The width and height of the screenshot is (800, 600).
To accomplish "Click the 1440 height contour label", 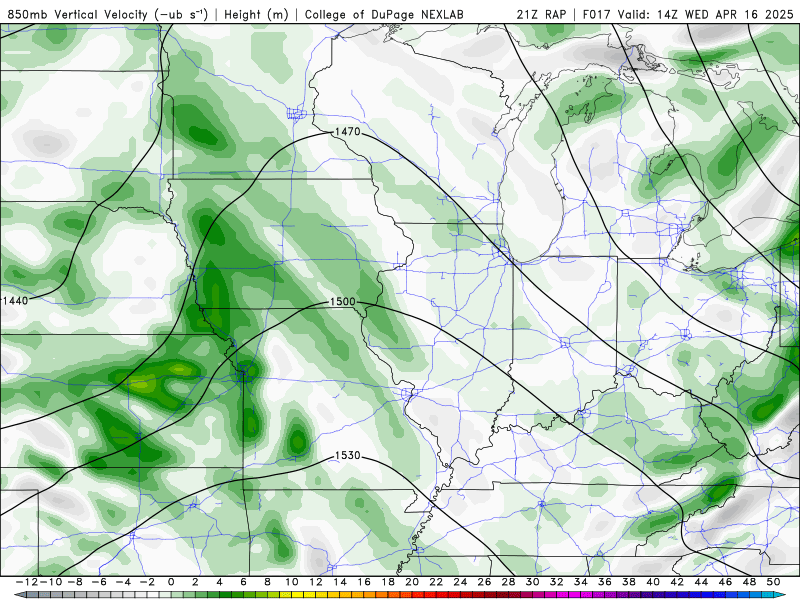I will point(15,301).
